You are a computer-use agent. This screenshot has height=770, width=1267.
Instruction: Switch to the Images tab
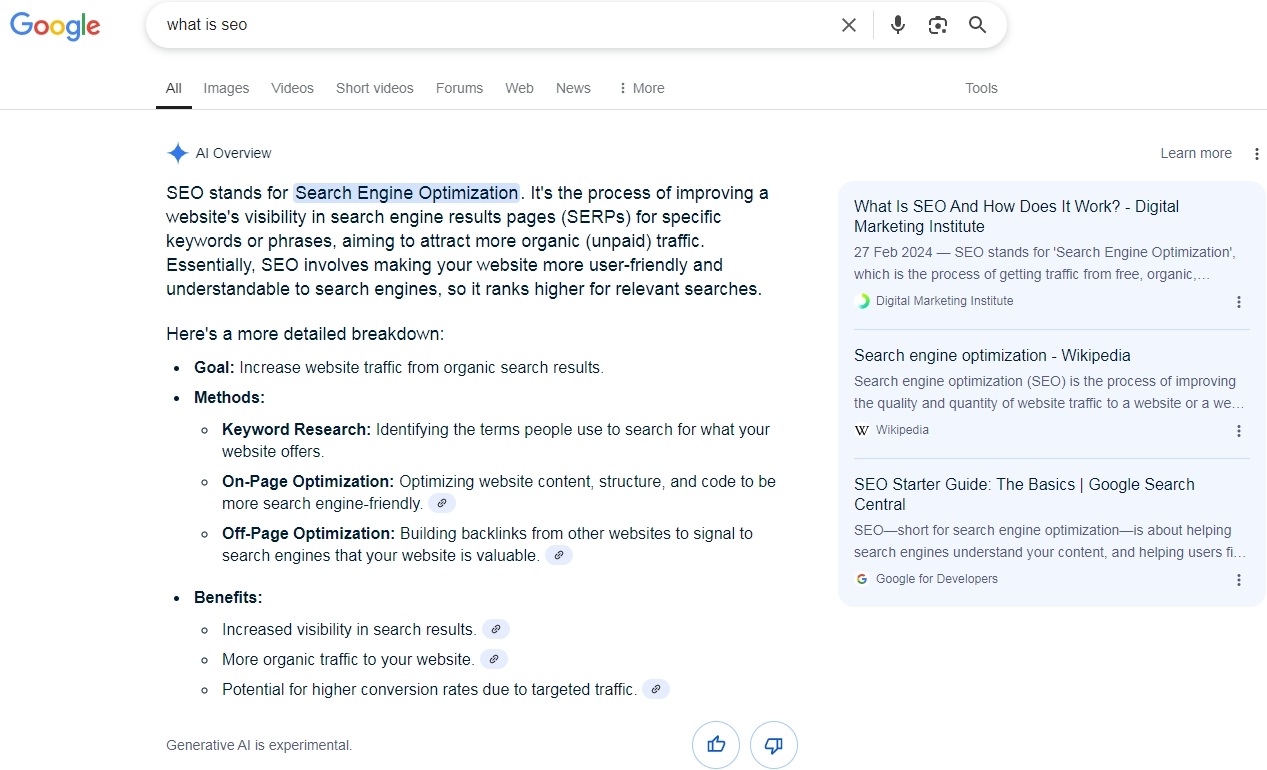coord(226,88)
